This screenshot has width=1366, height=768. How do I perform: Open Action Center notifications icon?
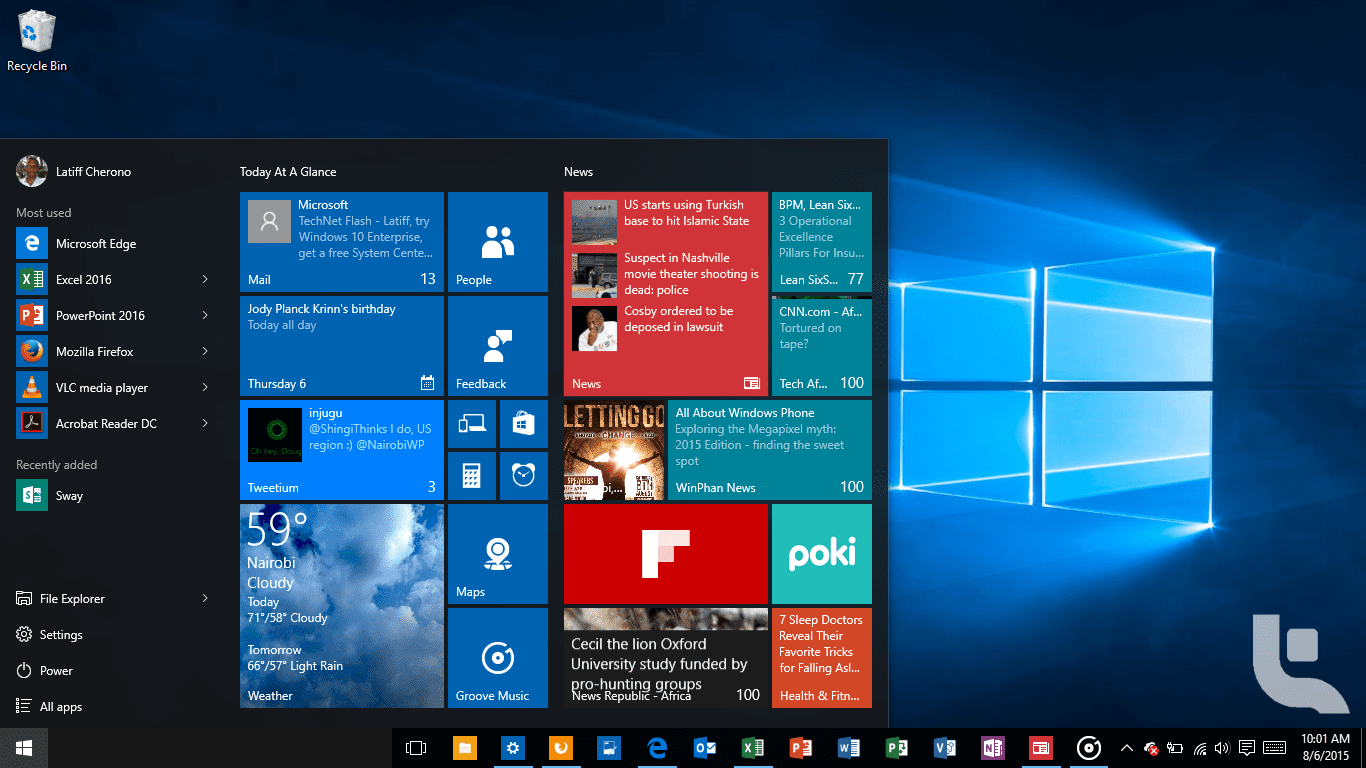(1247, 748)
